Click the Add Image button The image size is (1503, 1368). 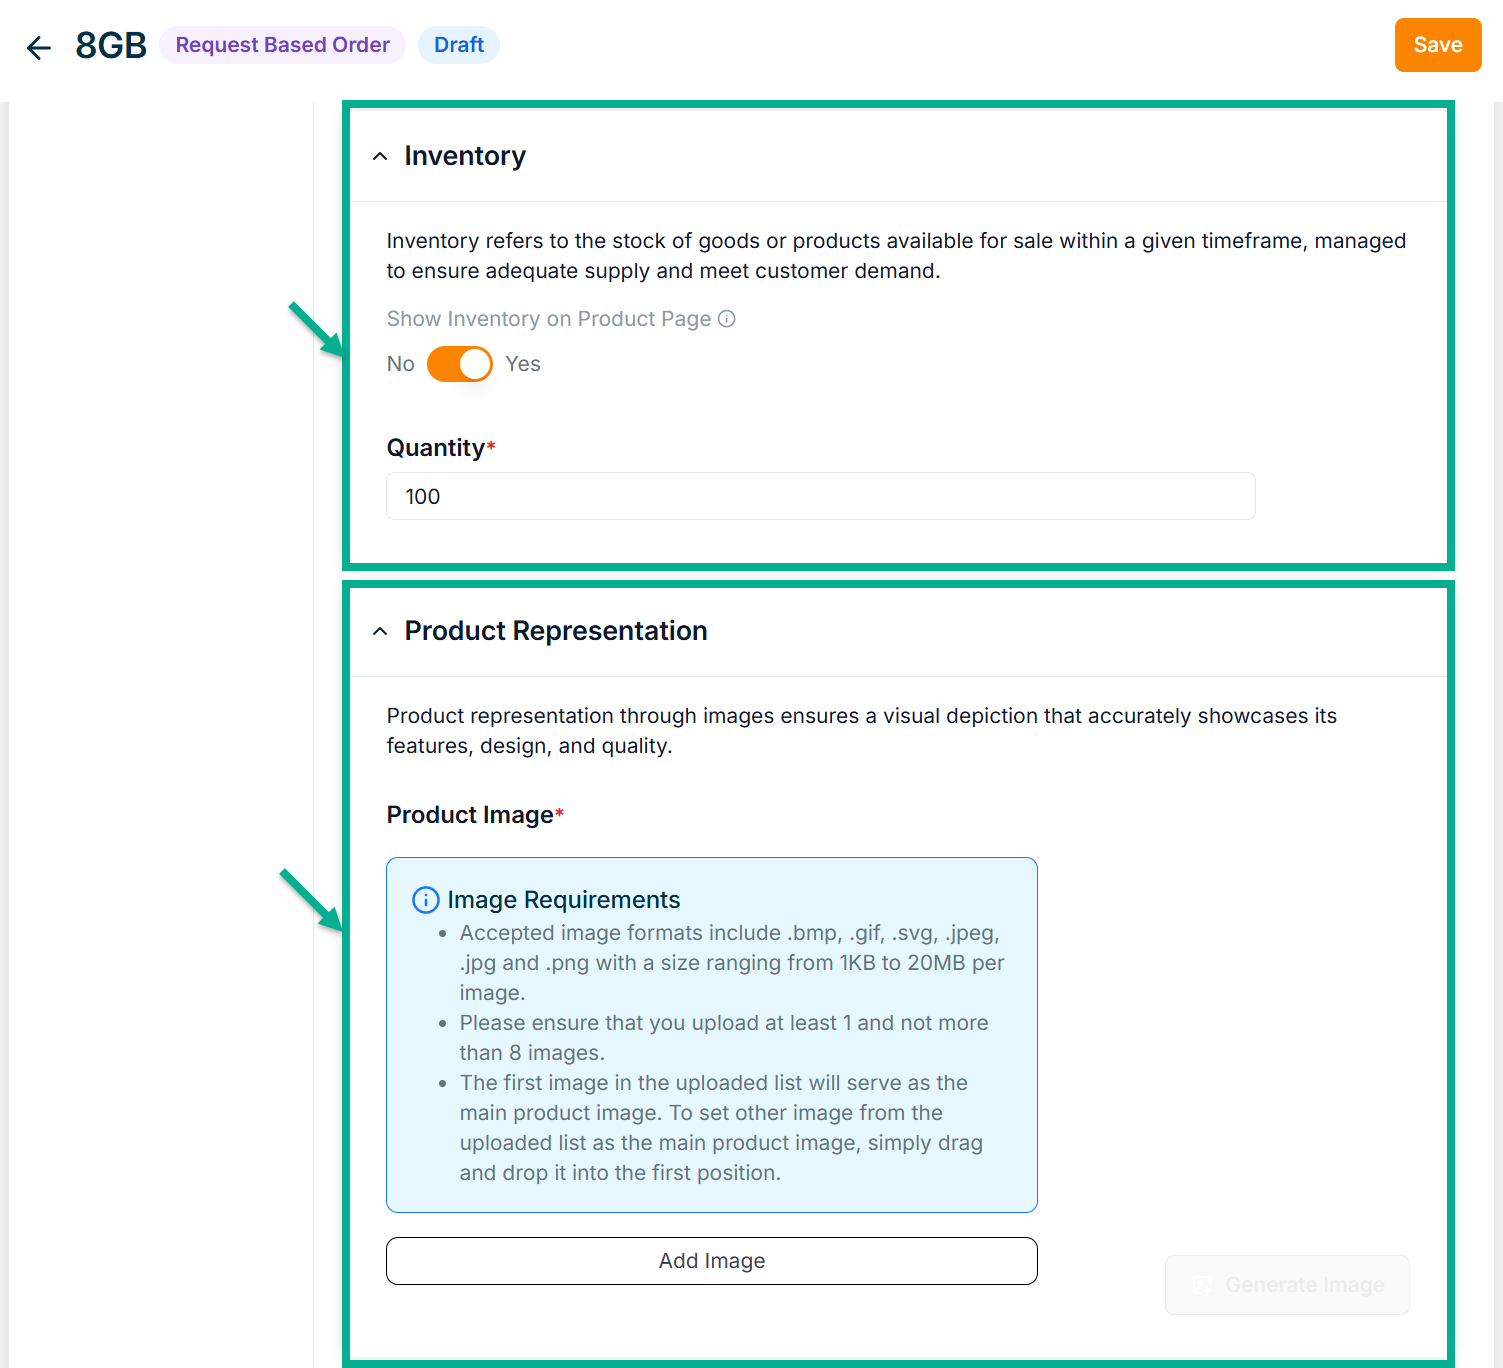(x=711, y=1261)
